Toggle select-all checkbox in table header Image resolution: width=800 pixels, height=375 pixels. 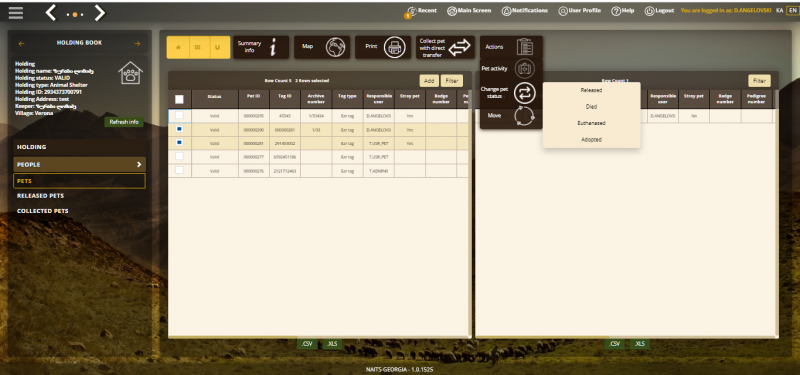click(179, 99)
